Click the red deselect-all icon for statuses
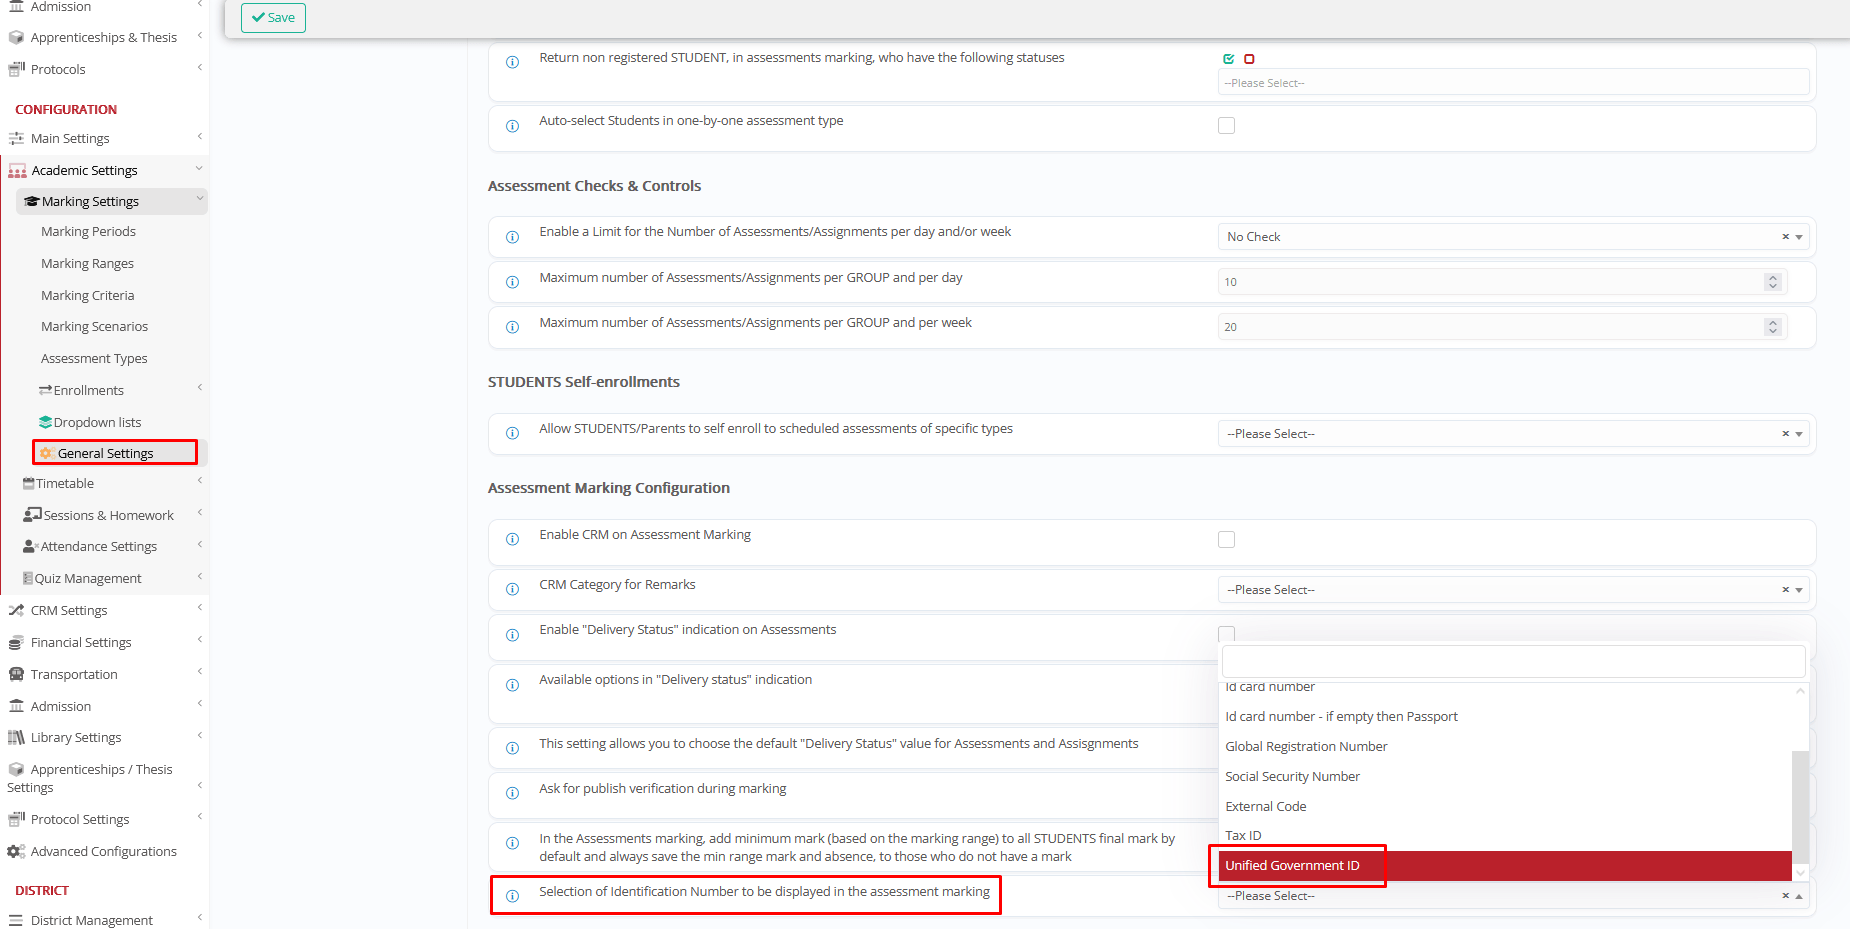This screenshot has height=929, width=1850. coord(1249,59)
